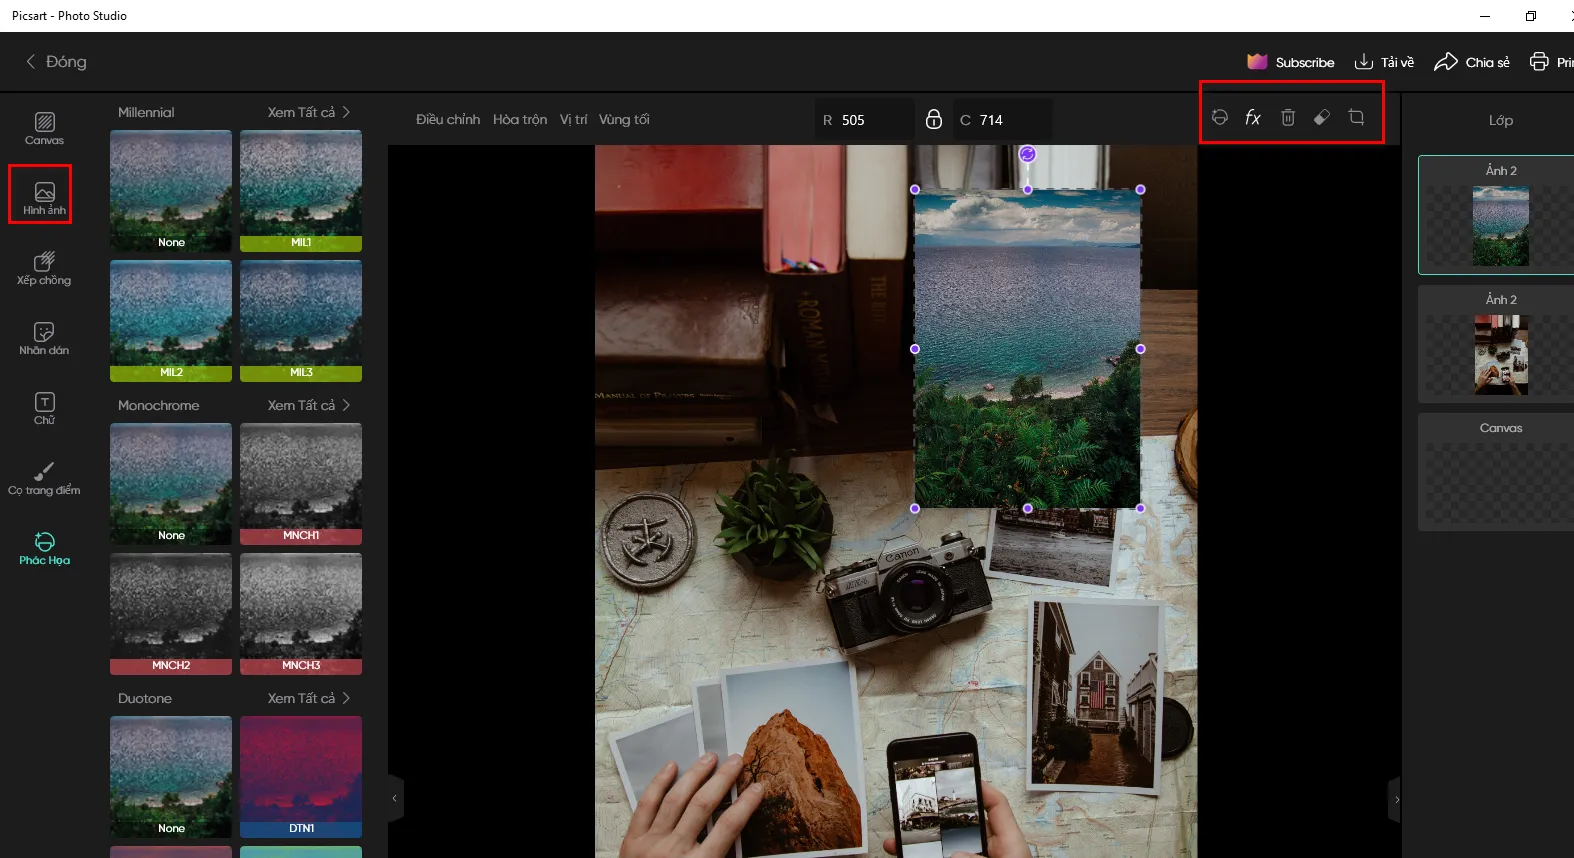This screenshot has width=1574, height=858.
Task: Select the Ảnh 2 desk photo layer
Action: click(1497, 344)
